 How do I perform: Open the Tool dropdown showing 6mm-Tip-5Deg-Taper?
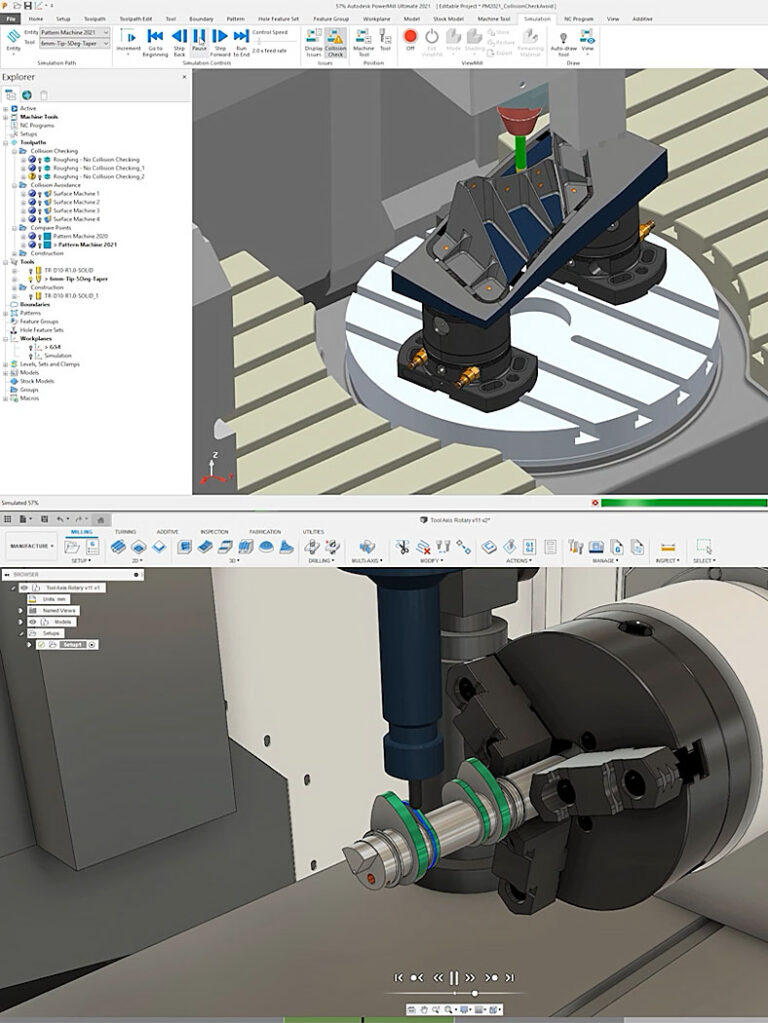74,43
